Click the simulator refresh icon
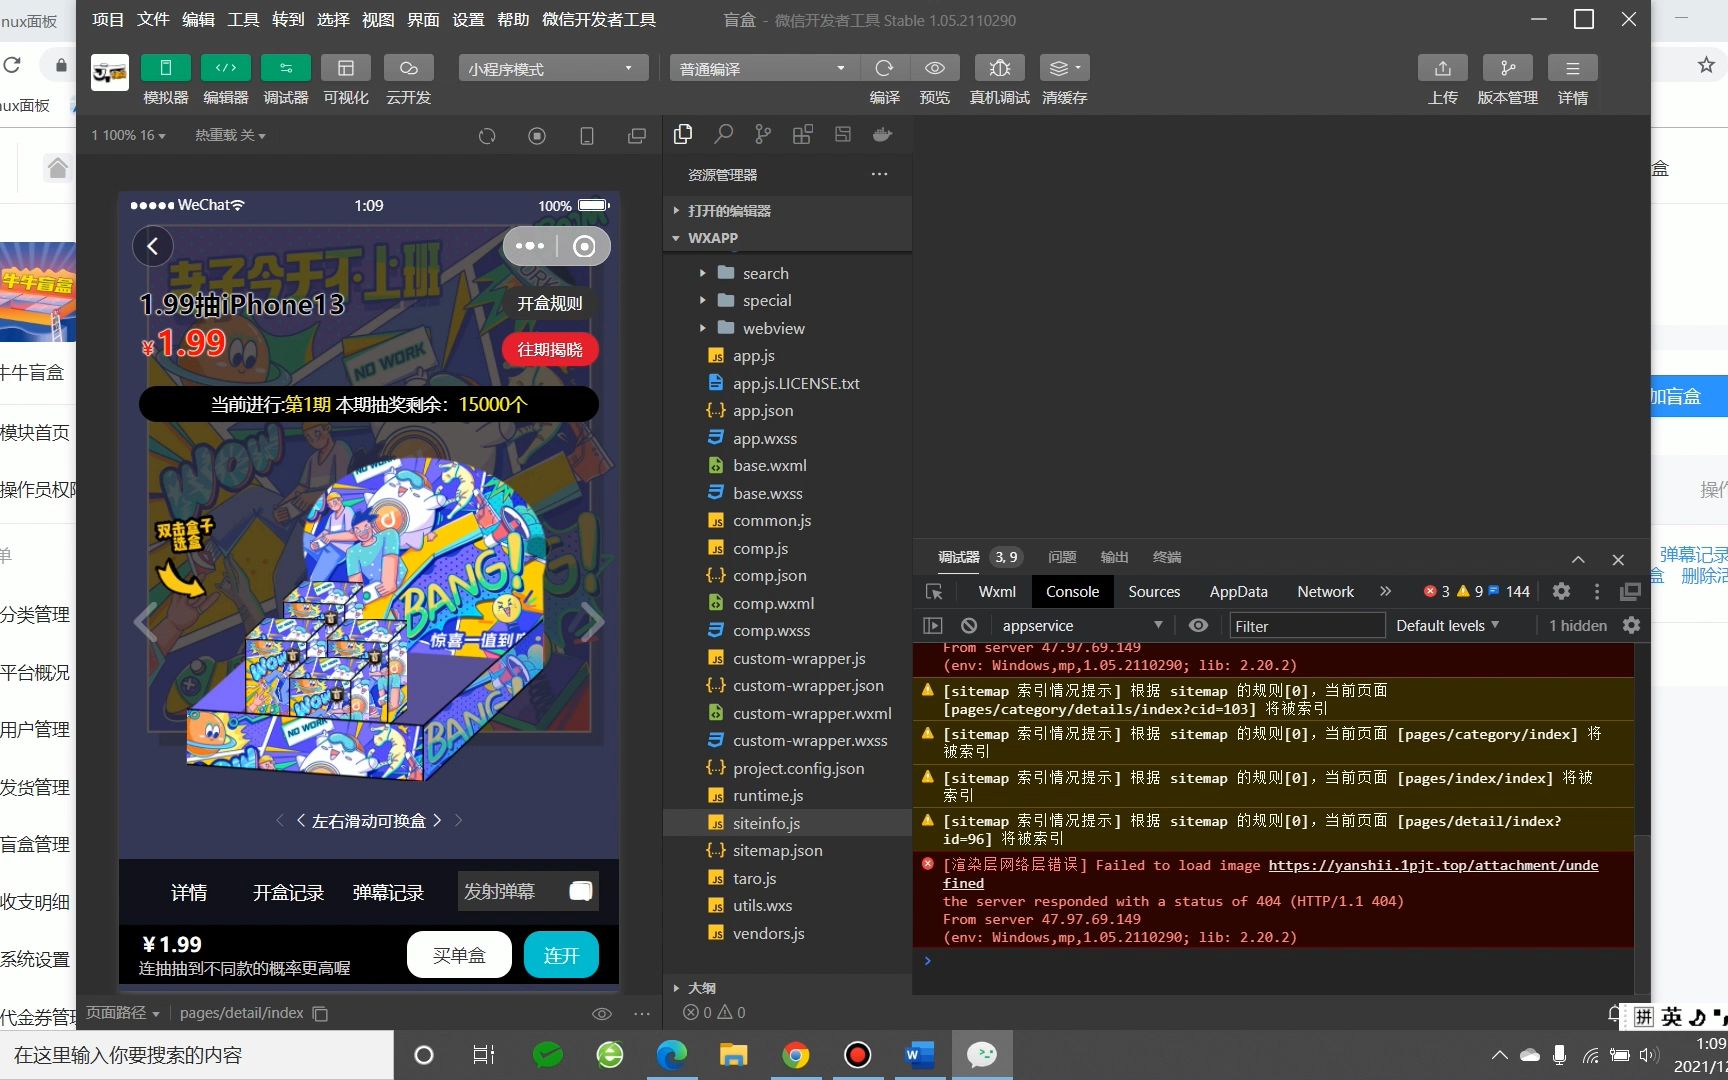1728x1080 pixels. [x=487, y=135]
